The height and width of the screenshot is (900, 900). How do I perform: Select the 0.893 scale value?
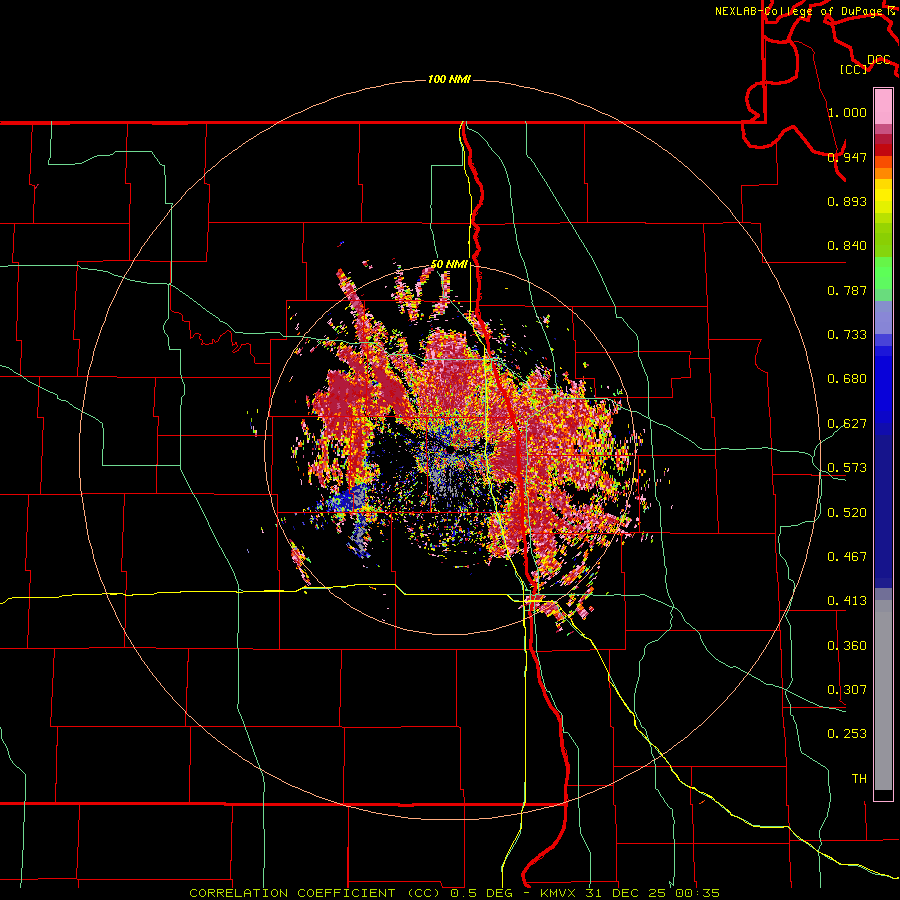pos(847,201)
